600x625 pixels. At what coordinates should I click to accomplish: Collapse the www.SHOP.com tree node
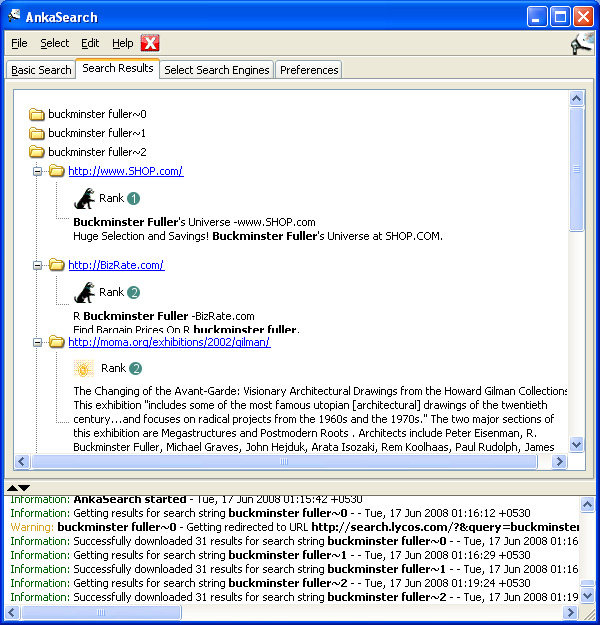(38, 171)
